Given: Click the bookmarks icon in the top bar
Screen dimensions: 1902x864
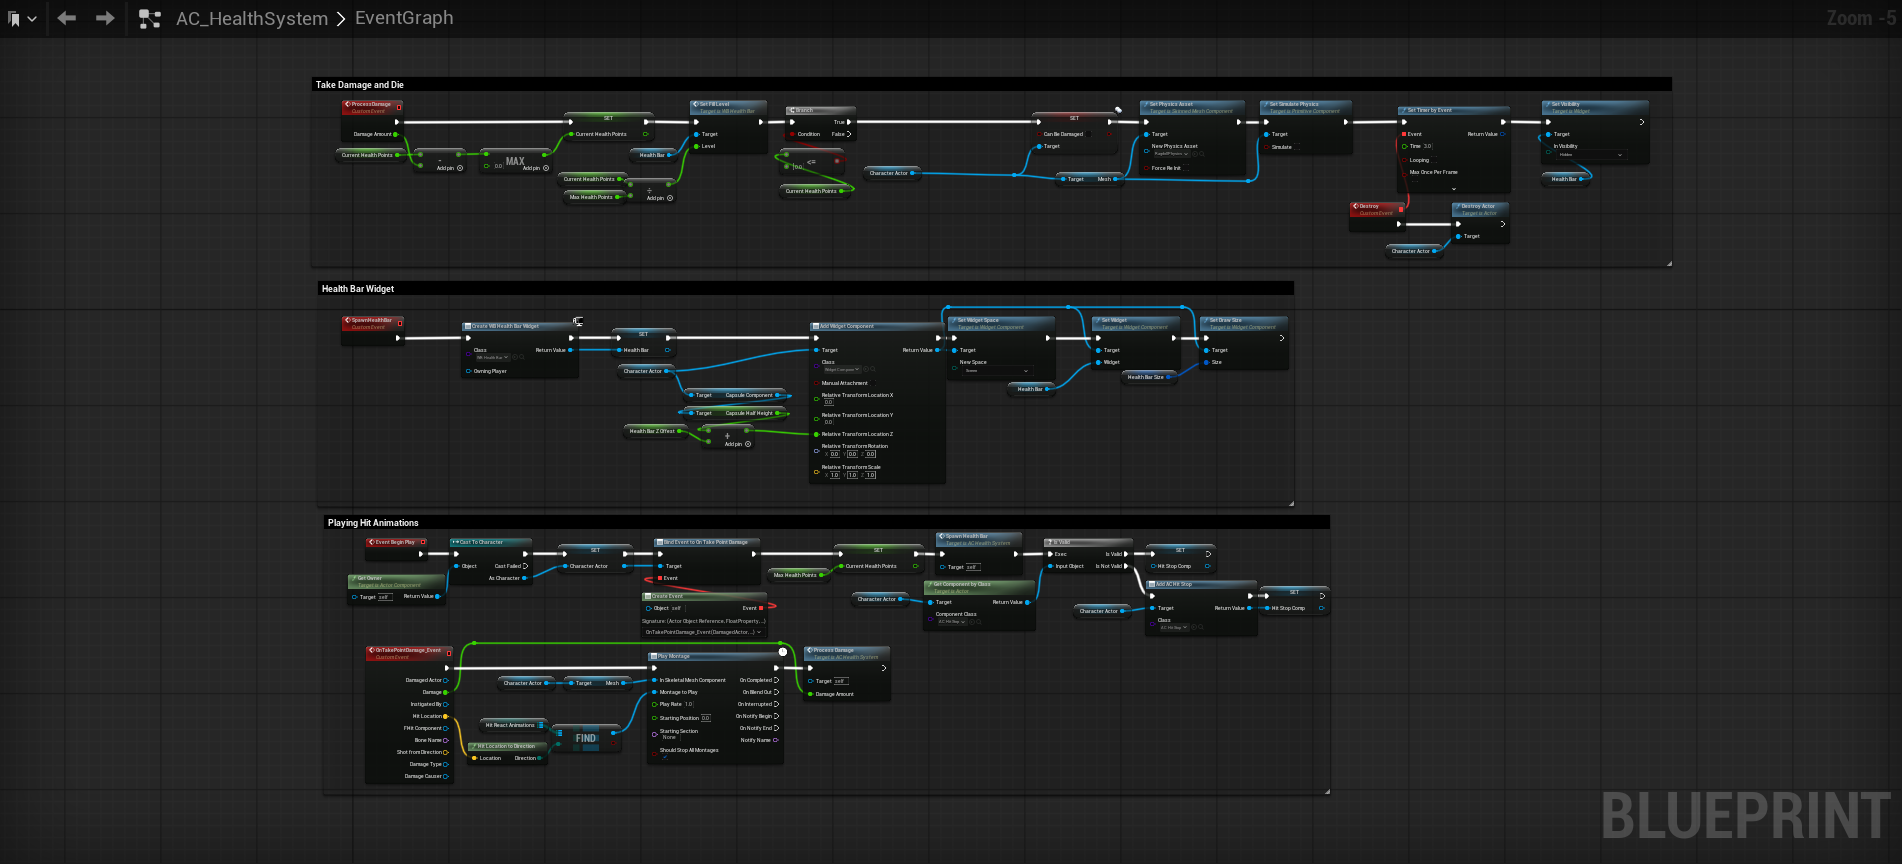Looking at the screenshot, I should click(14, 19).
